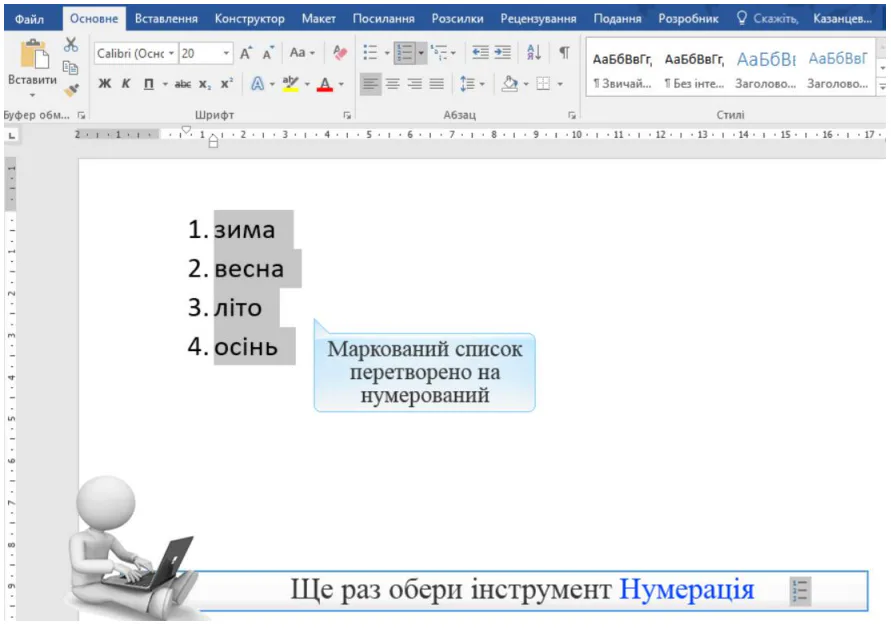Center align the text
Image resolution: width=891 pixels, height=633 pixels.
pos(392,85)
